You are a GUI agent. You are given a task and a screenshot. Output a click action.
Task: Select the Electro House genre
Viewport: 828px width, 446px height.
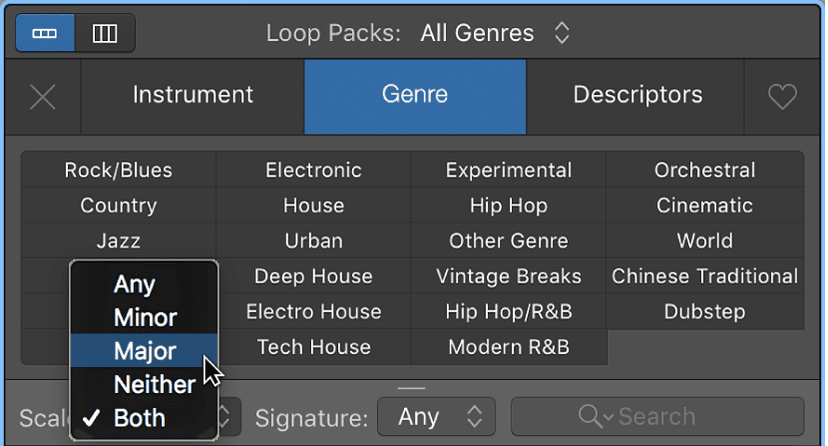[x=314, y=311]
